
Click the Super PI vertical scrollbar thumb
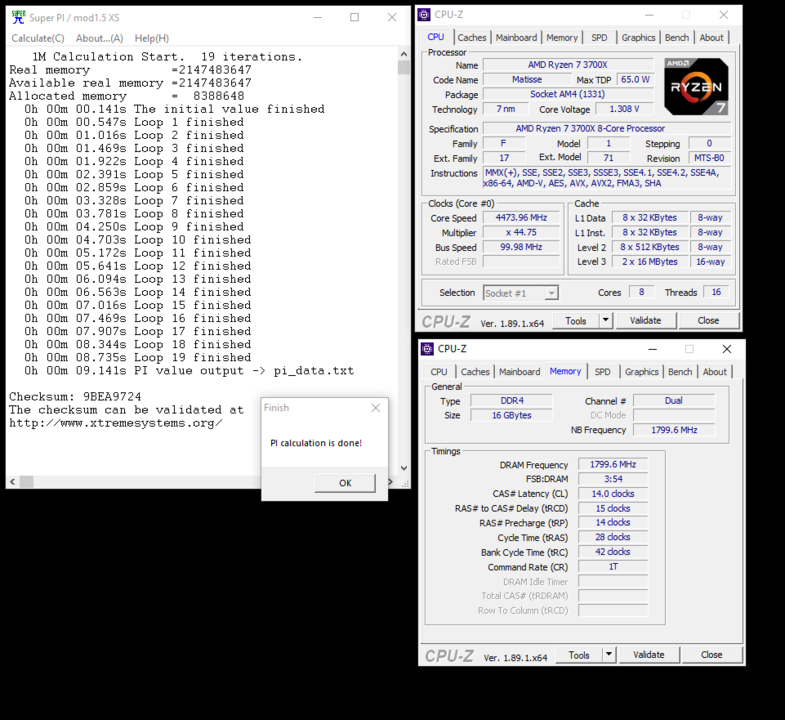click(404, 67)
